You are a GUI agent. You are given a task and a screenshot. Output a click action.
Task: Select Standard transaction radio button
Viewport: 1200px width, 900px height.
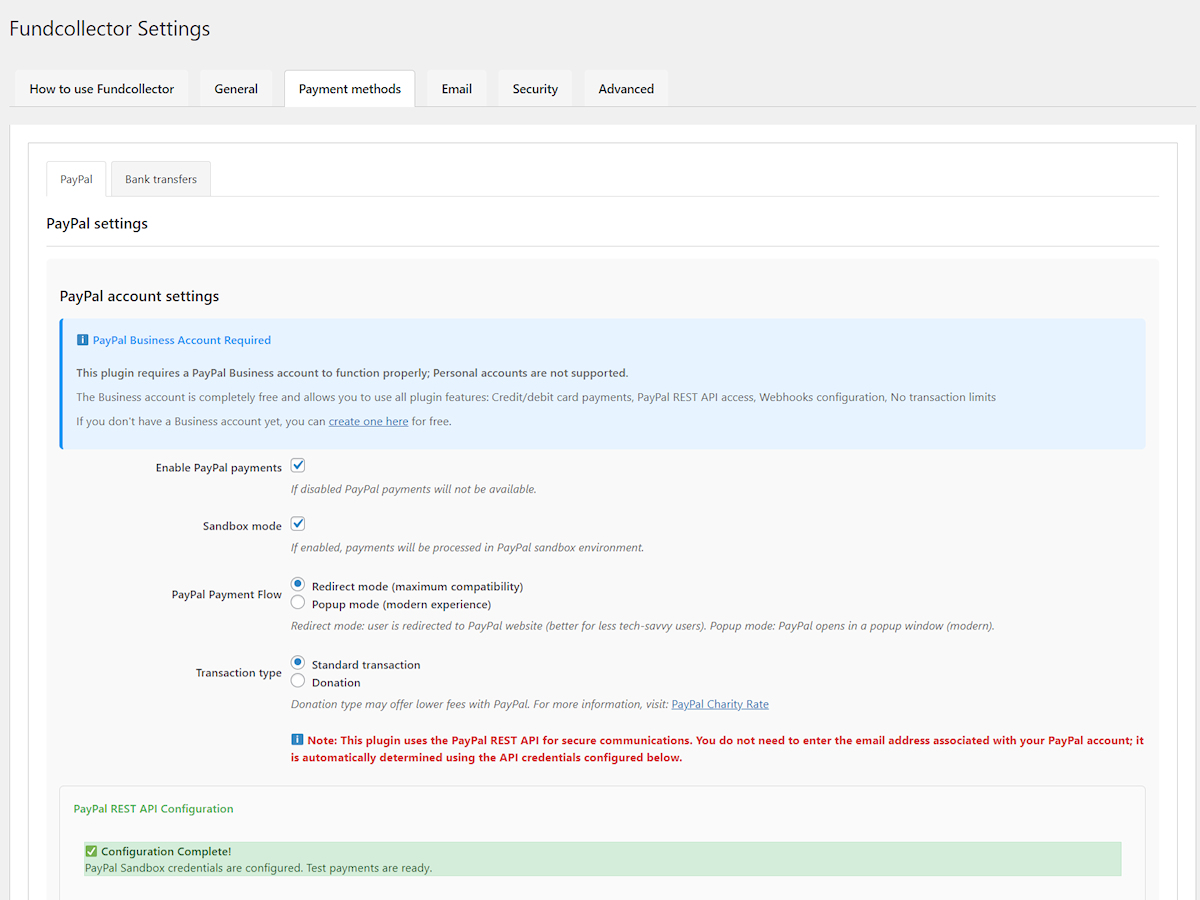(298, 663)
